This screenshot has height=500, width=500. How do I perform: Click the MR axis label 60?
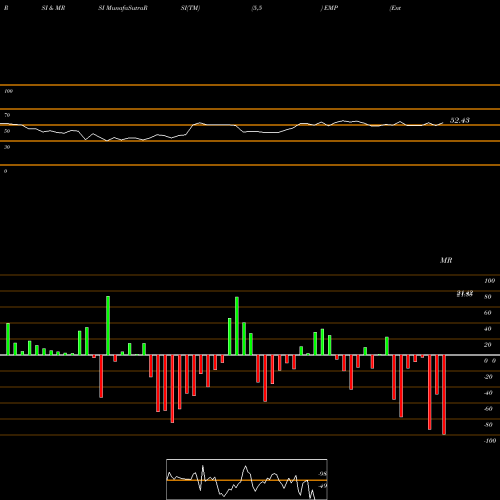tap(488, 313)
